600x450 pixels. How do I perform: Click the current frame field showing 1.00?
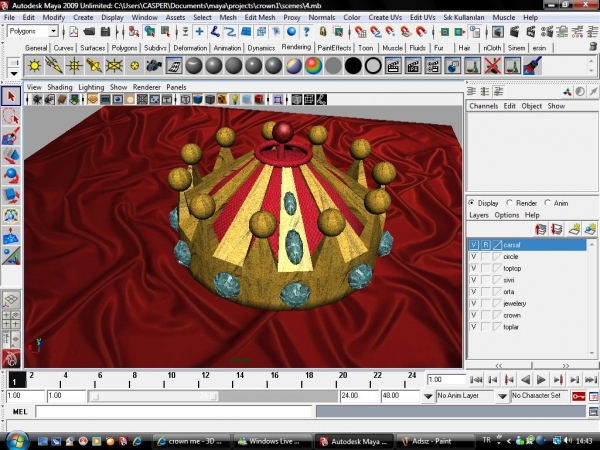click(446, 380)
